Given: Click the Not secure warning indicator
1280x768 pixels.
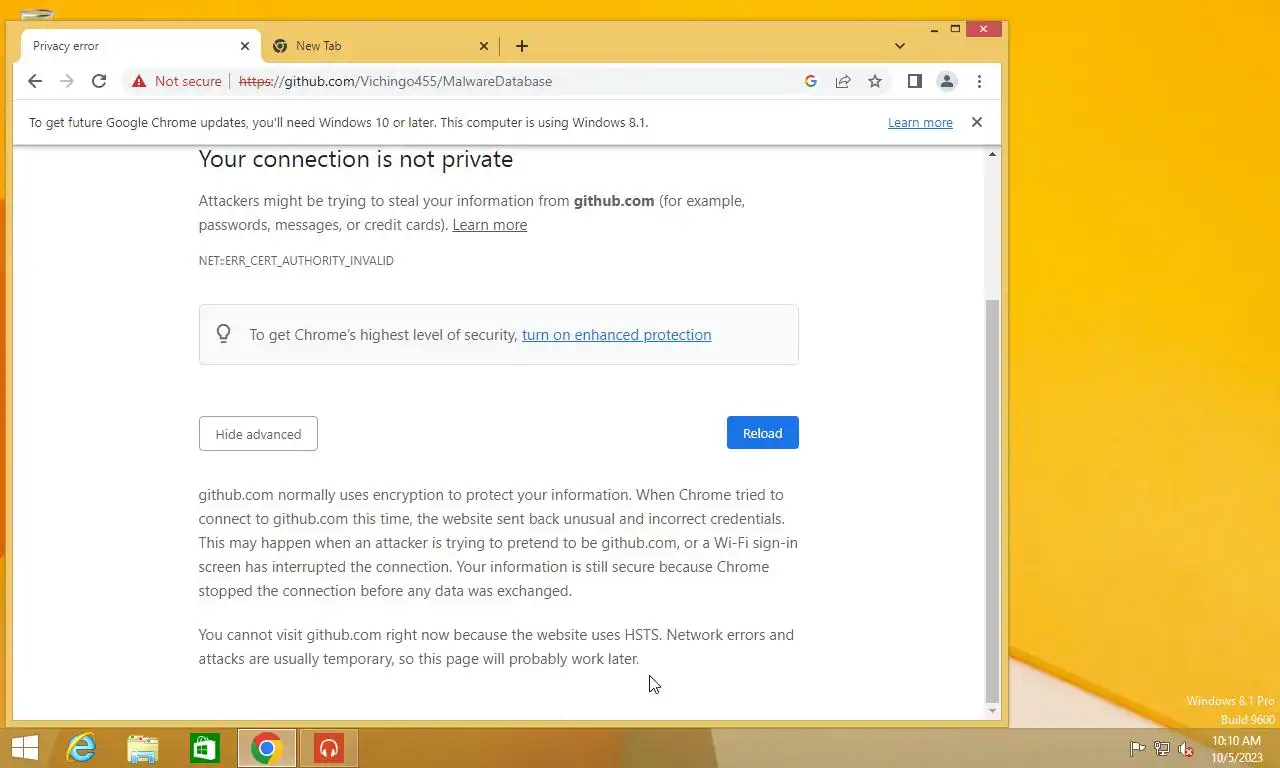Looking at the screenshot, I should [x=176, y=81].
